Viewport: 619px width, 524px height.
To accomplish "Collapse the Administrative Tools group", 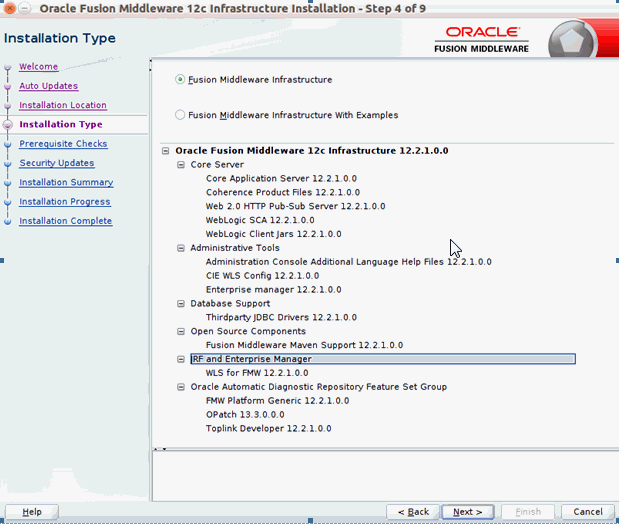I will tap(181, 248).
